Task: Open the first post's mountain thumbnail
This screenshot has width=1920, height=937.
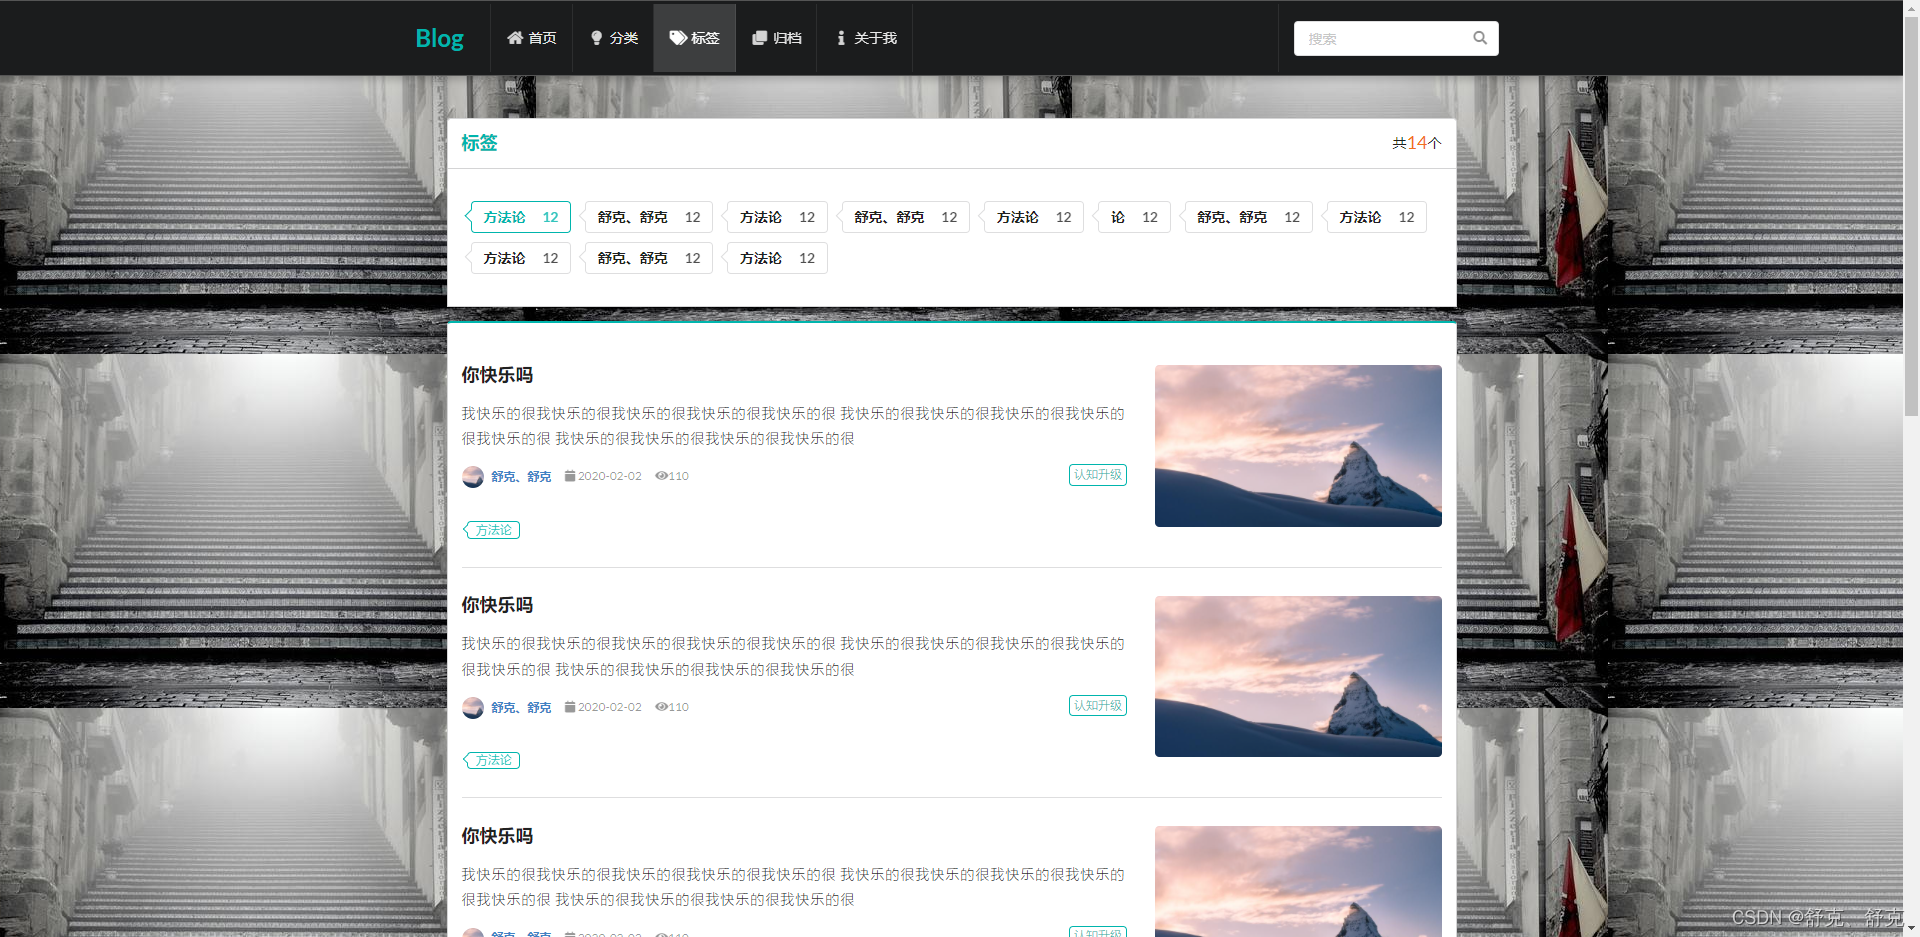Action: [x=1298, y=446]
